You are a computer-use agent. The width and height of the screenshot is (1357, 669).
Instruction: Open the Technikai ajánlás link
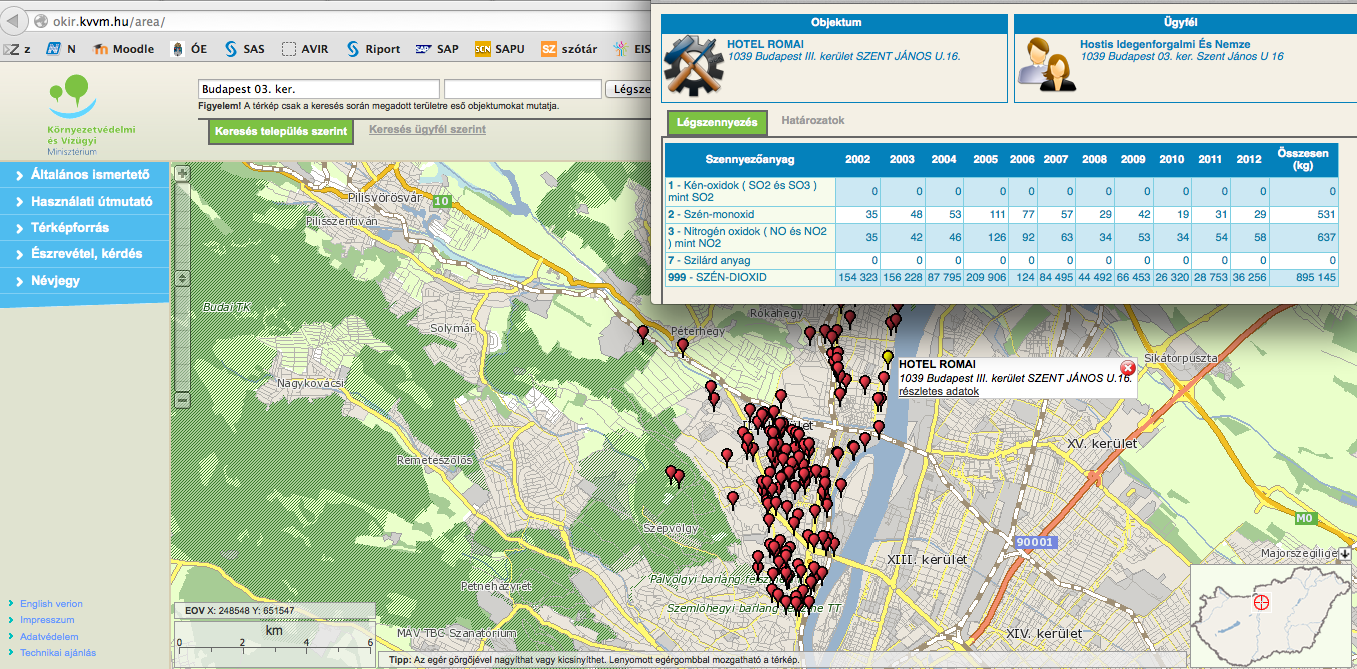58,652
